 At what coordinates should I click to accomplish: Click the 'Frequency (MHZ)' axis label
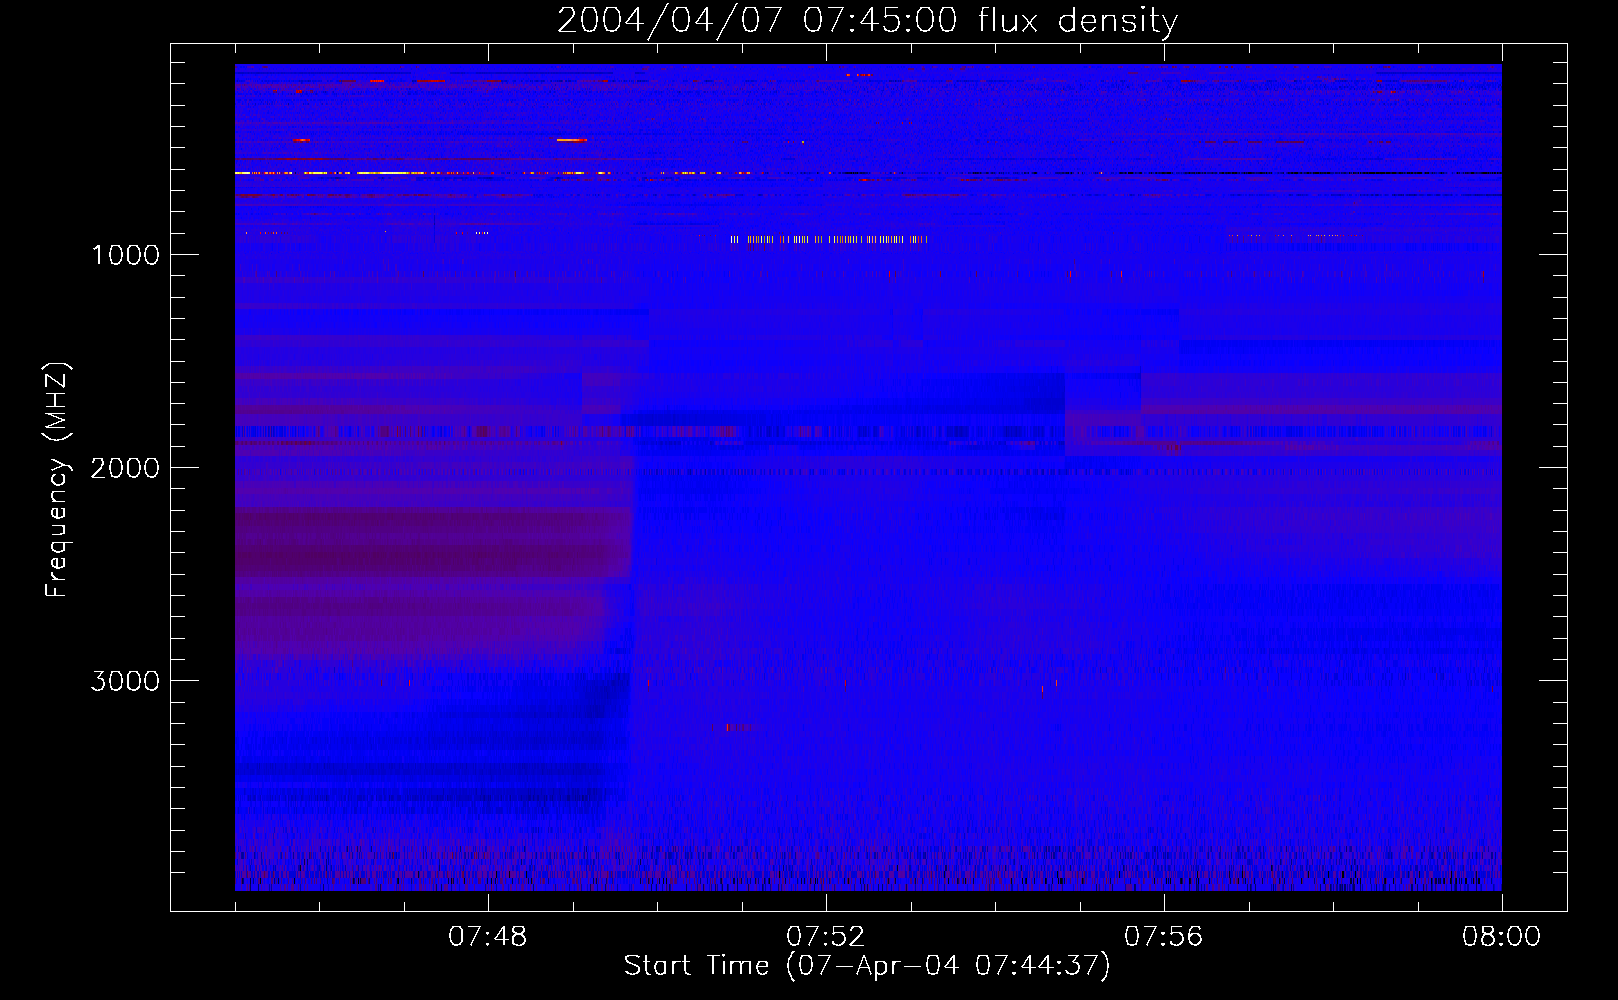[x=57, y=480]
